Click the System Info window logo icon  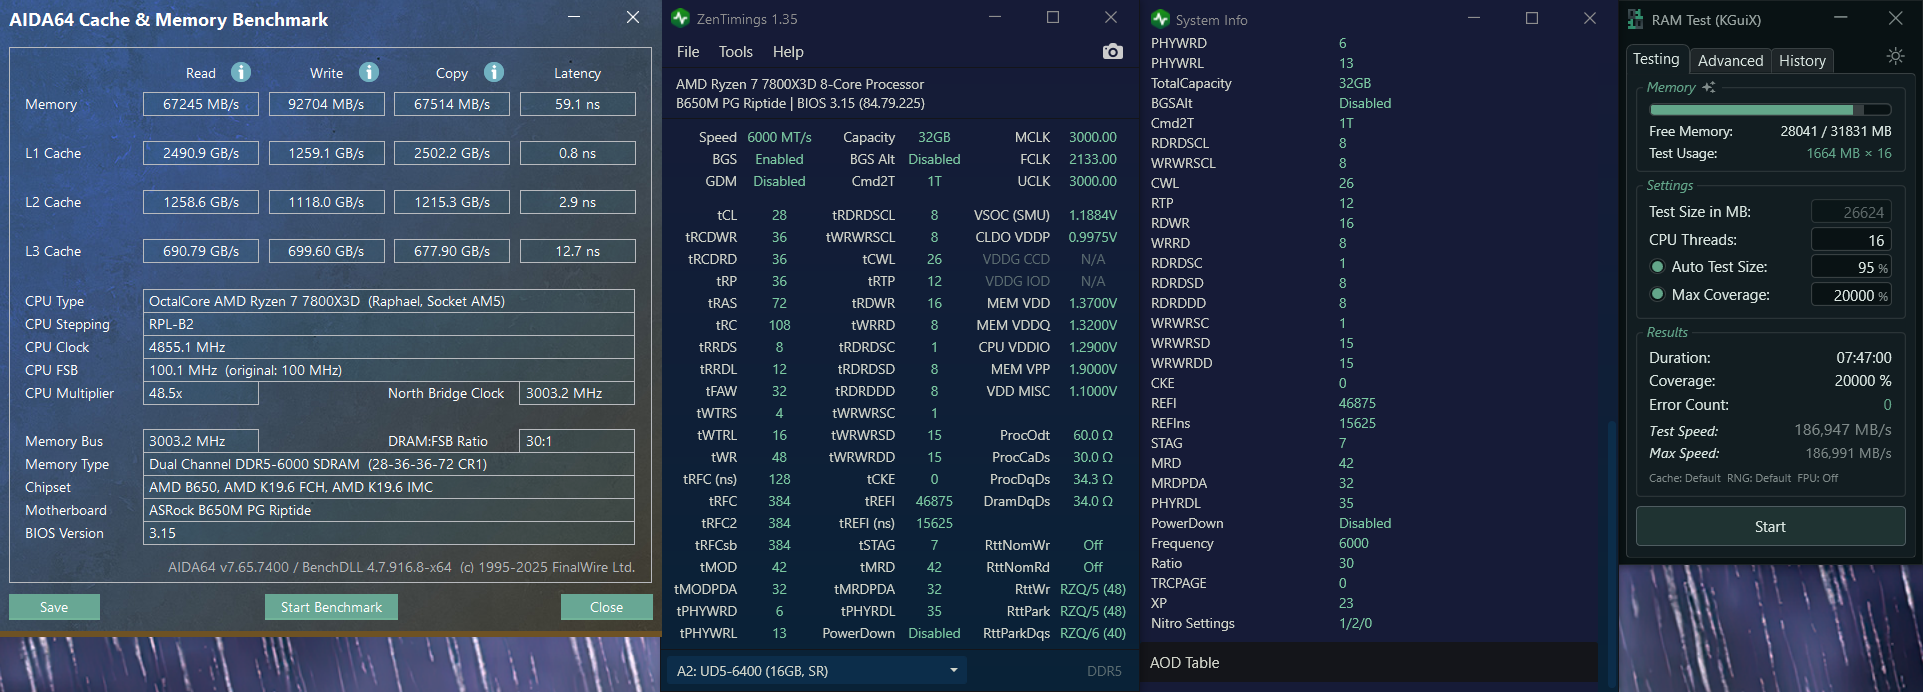click(x=1160, y=19)
